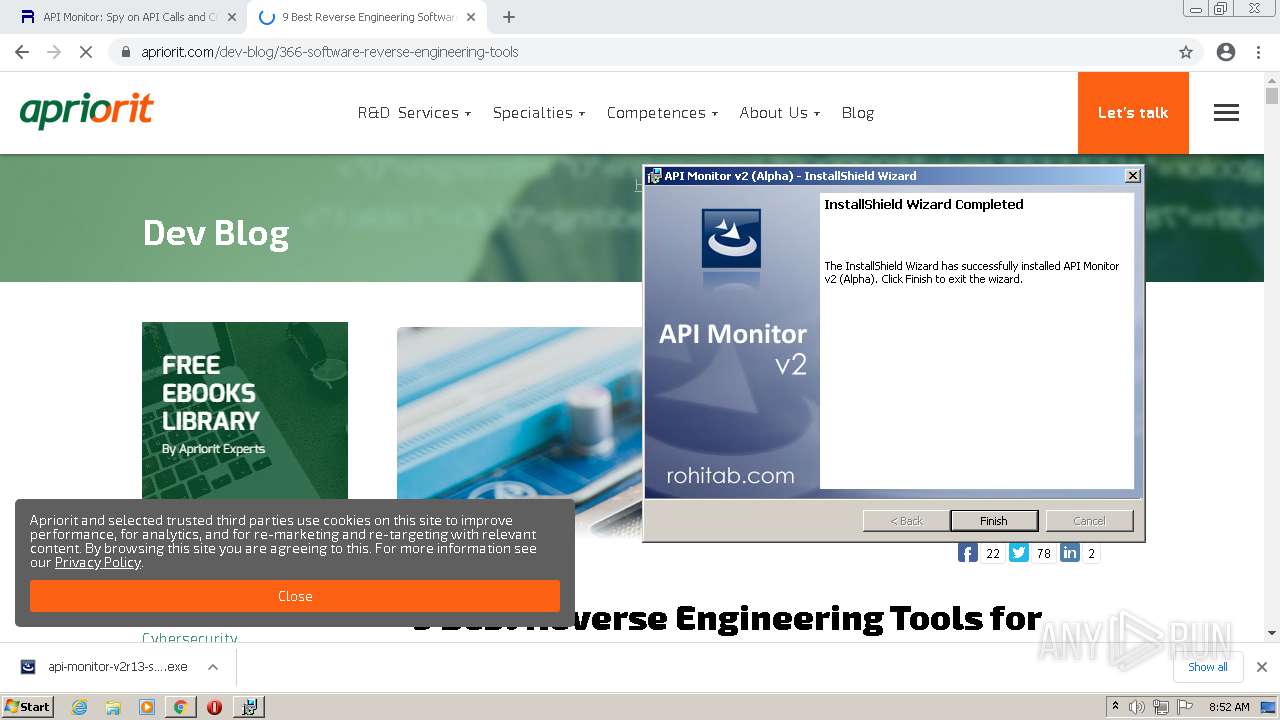Open Windows Explorer from the taskbar
Screen dimensions: 1280x720
pos(113,707)
